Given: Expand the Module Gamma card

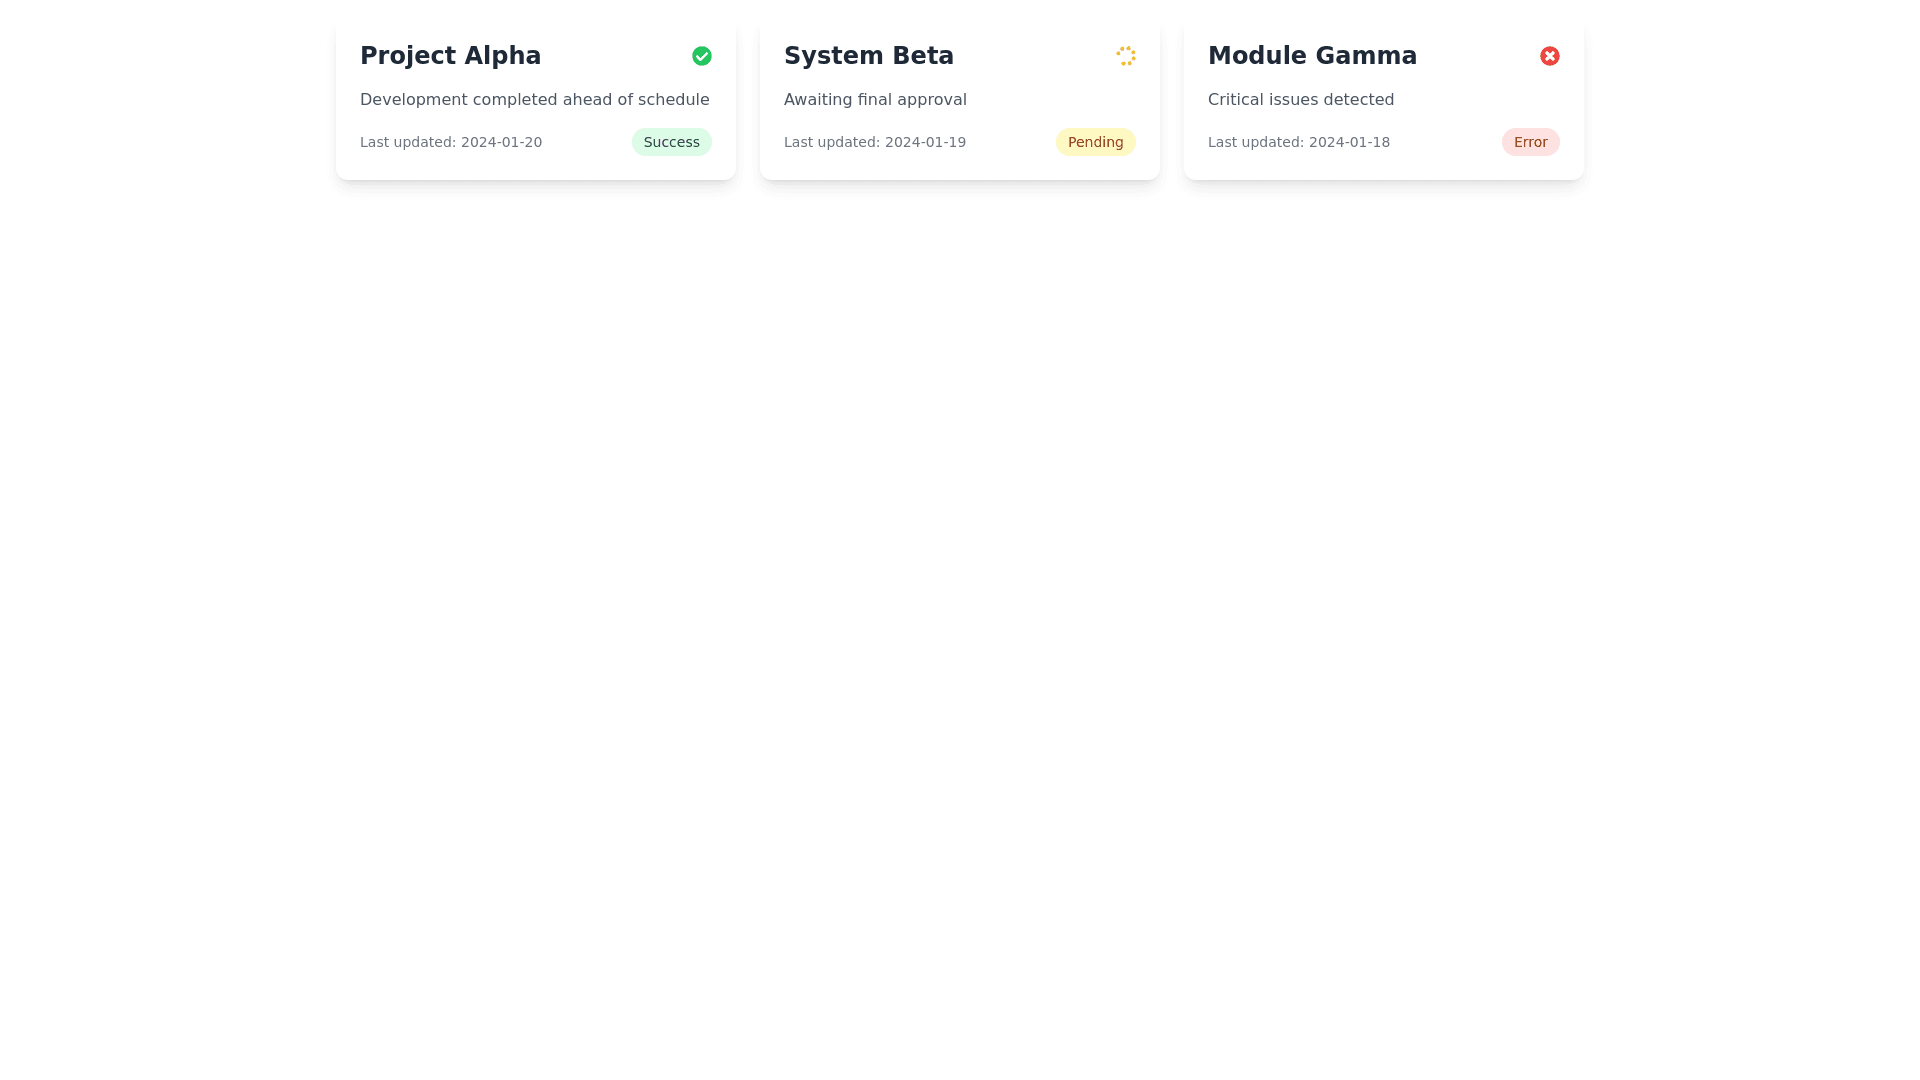Looking at the screenshot, I should pos(1383,100).
